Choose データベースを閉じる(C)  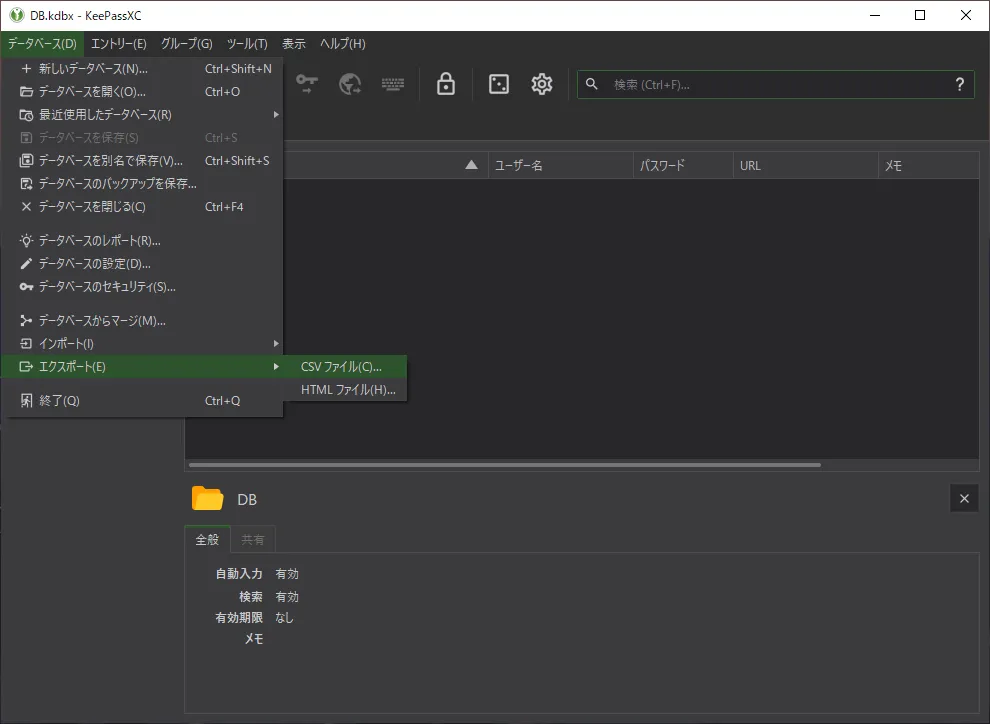[x=142, y=207]
